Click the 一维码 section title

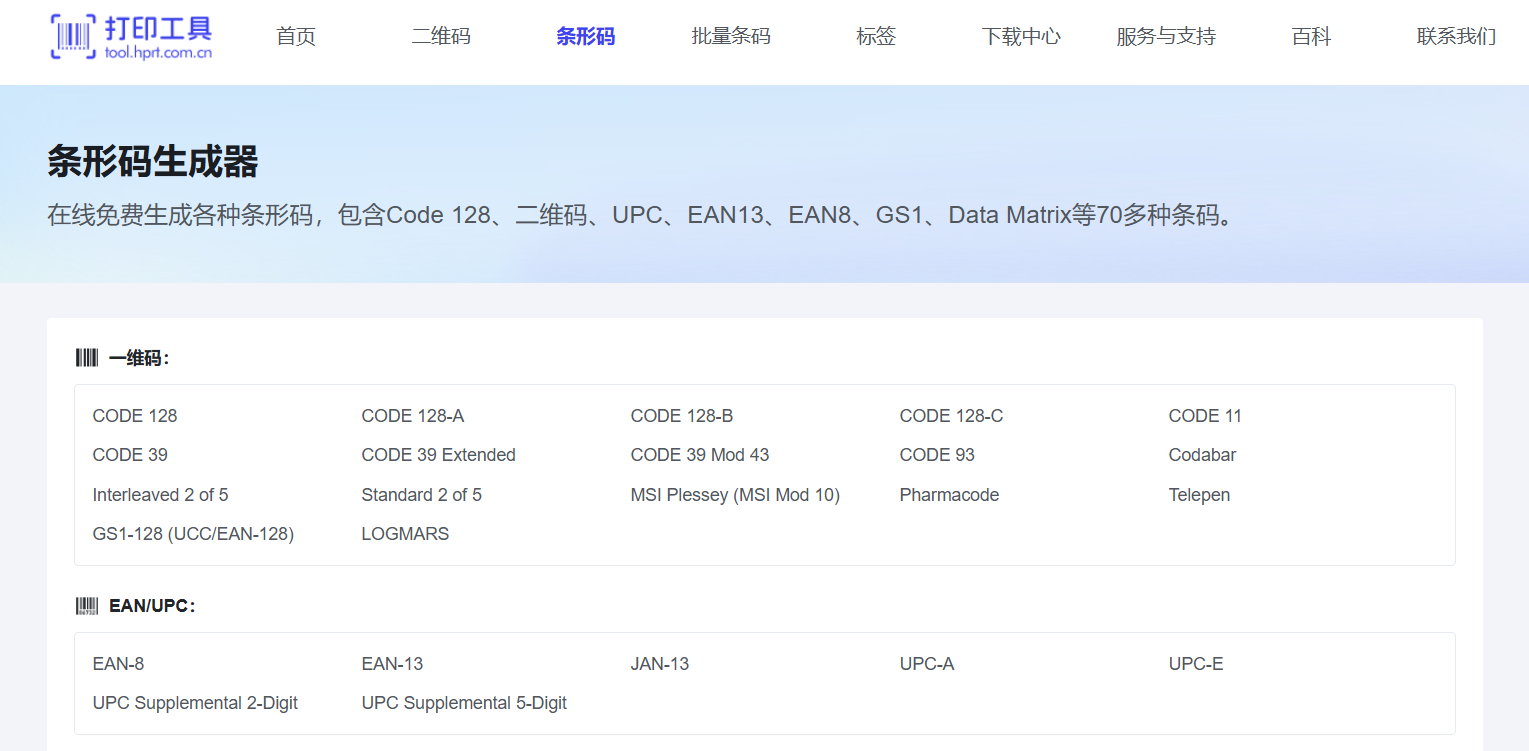pos(139,358)
